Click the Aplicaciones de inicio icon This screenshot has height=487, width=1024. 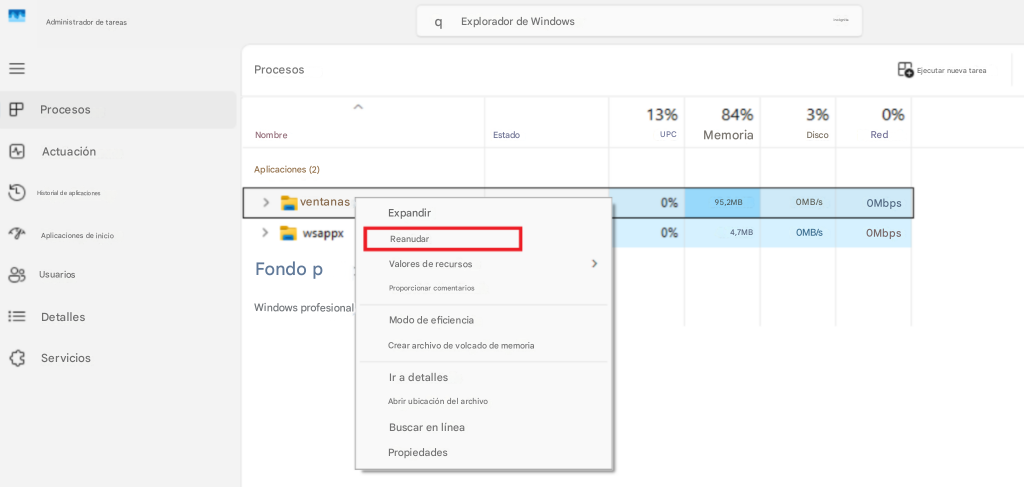[16, 234]
